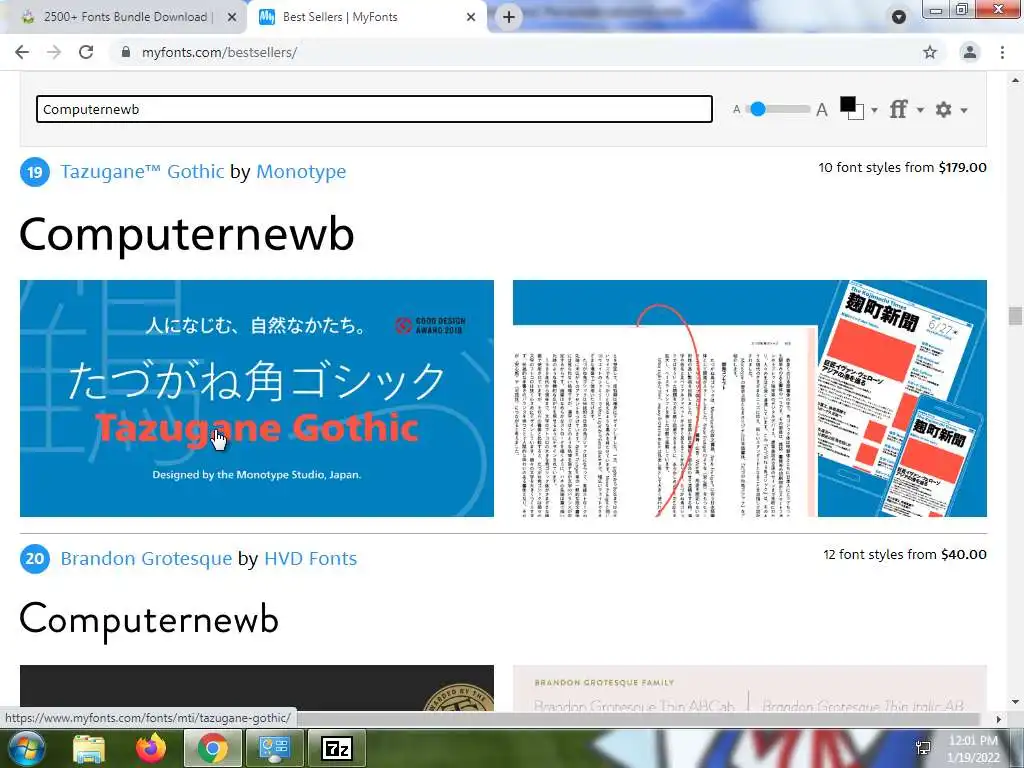Click the rank 20 badge
1024x768 pixels.
tap(35, 558)
